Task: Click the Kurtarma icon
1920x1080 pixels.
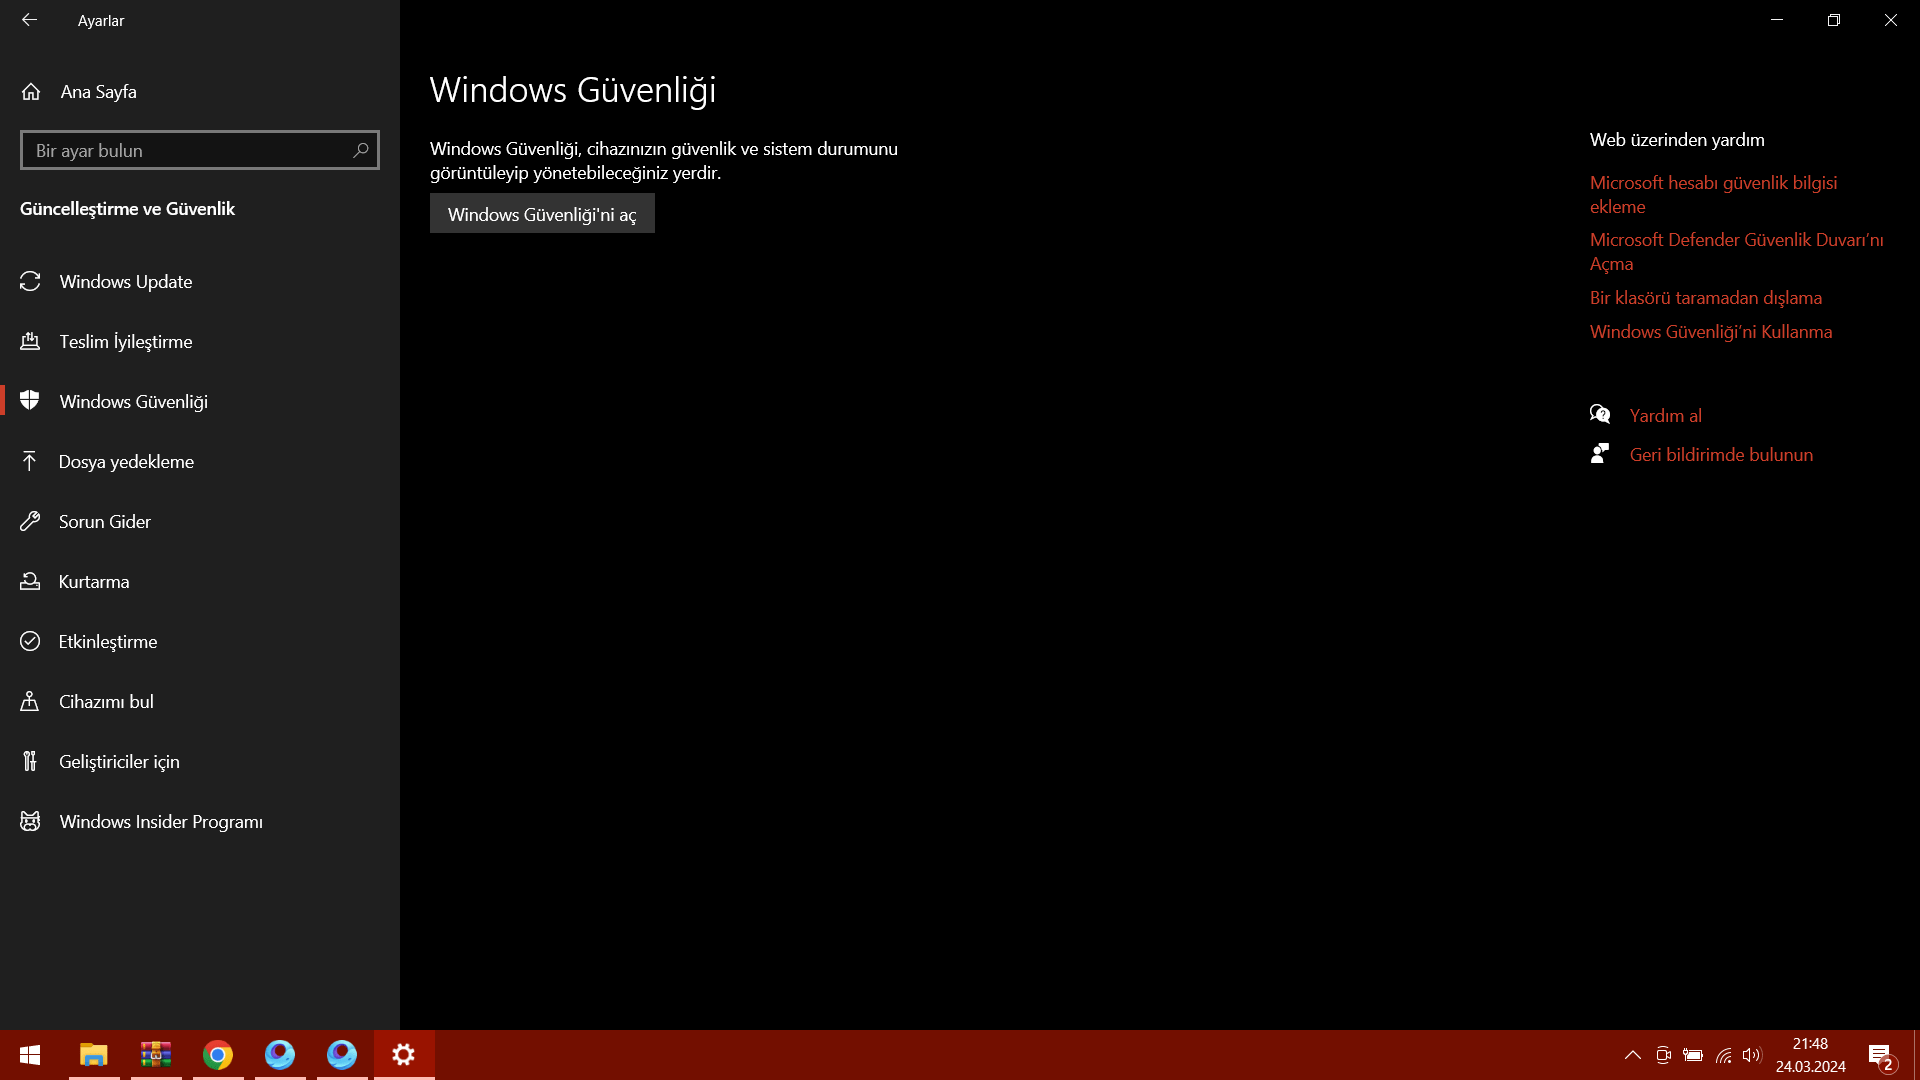Action: 30,581
